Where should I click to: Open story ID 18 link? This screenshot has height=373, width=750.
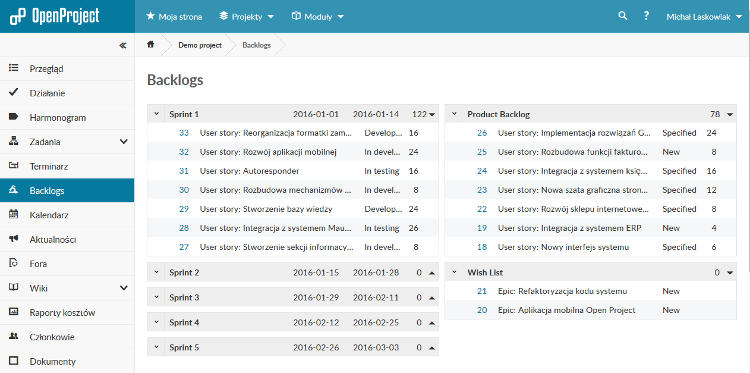pyautogui.click(x=482, y=247)
